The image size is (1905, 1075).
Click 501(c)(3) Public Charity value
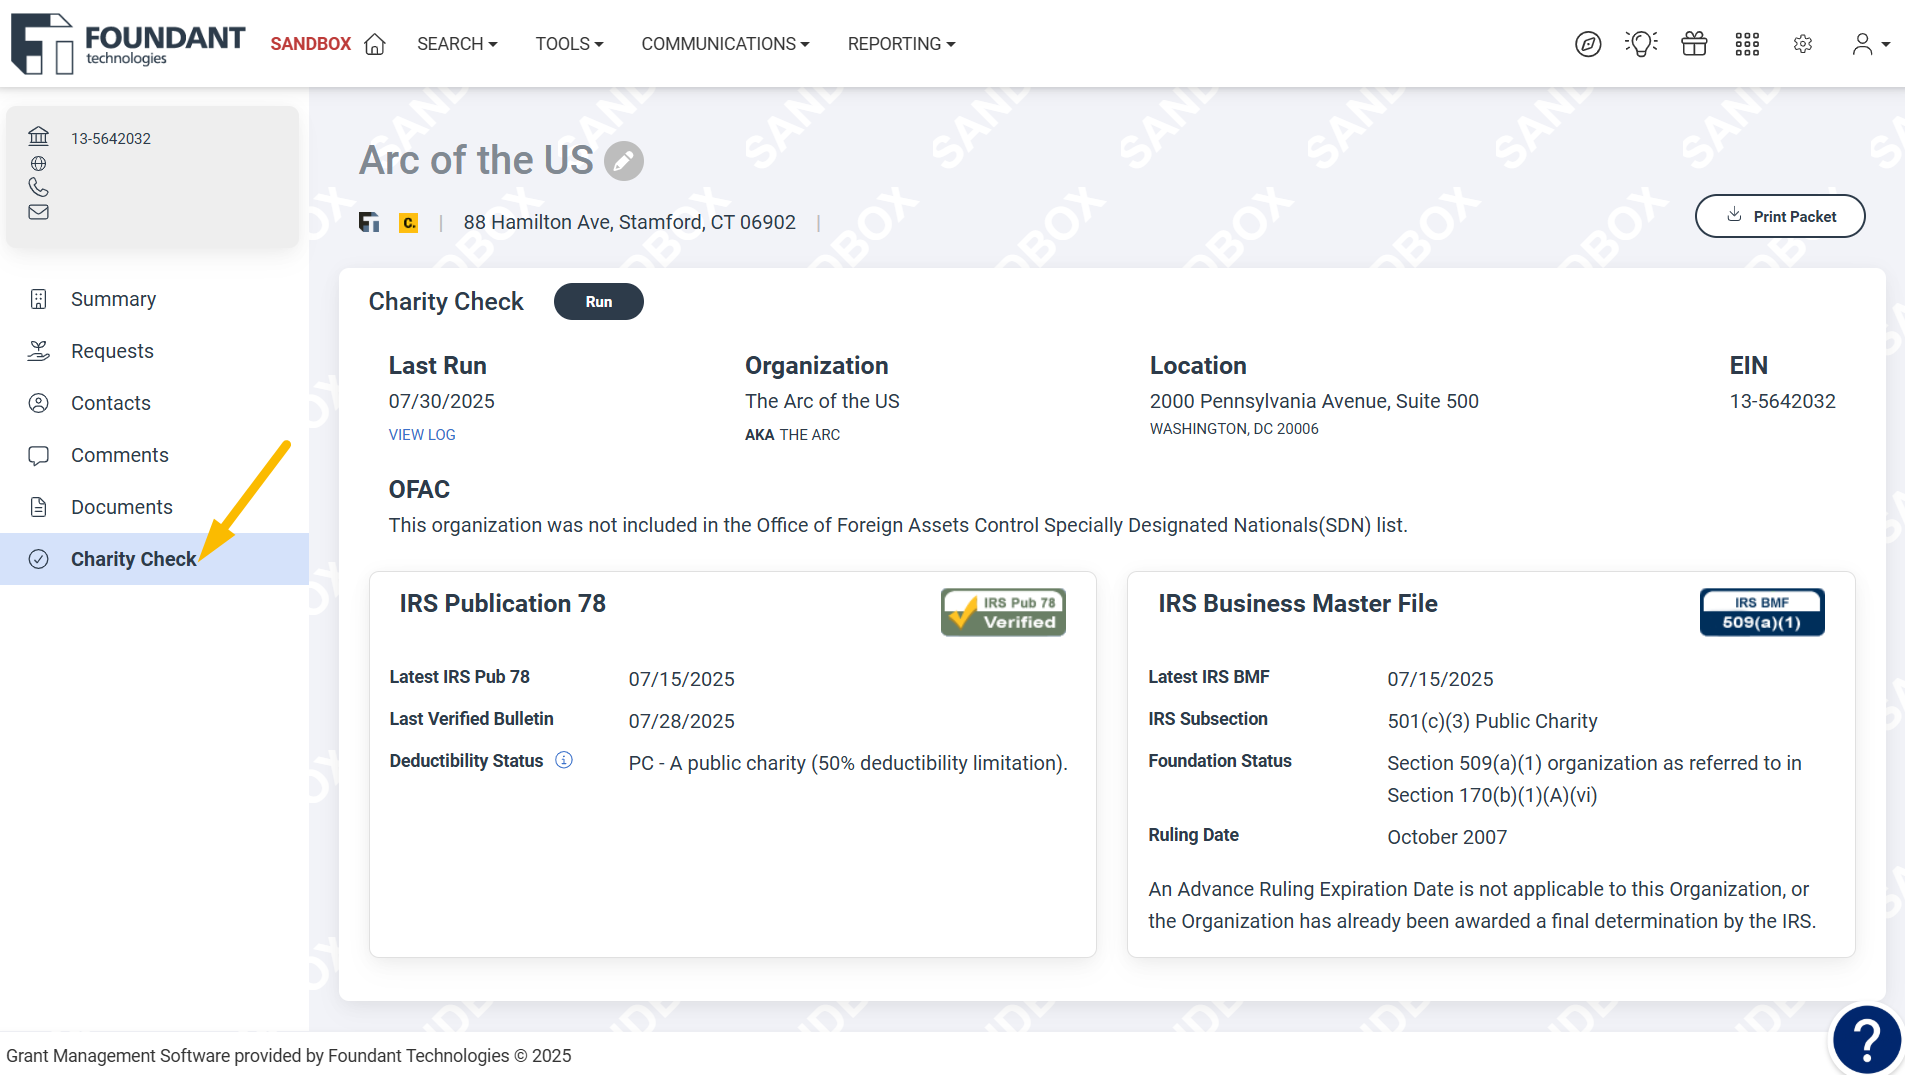coord(1492,721)
